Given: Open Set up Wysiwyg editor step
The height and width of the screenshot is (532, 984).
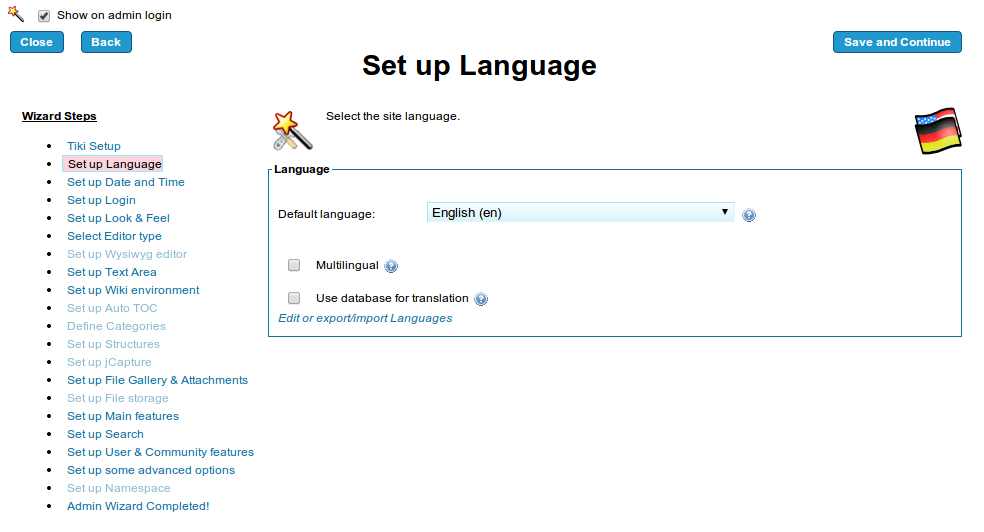Looking at the screenshot, I should click(x=127, y=254).
